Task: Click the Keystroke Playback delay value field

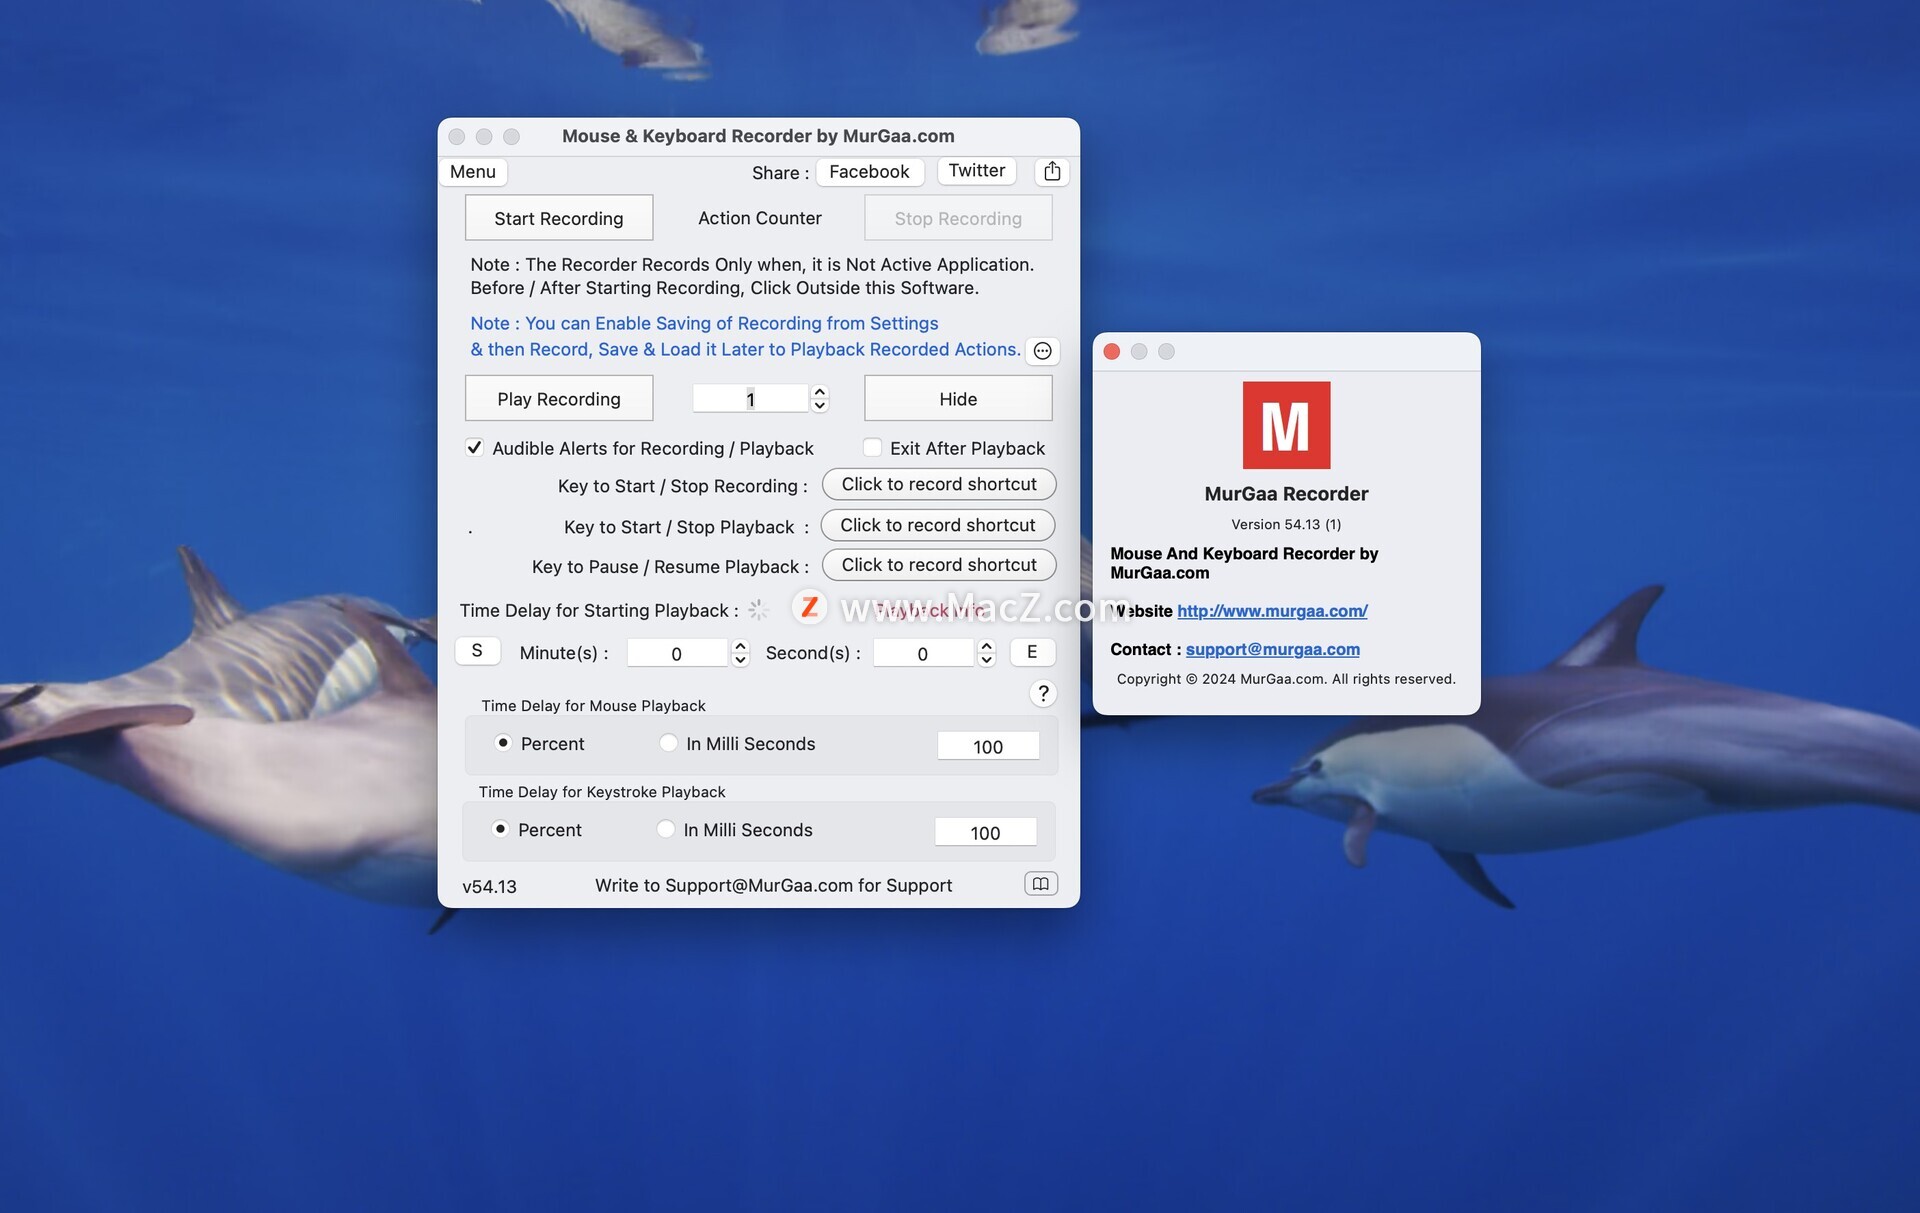Action: coord(985,832)
